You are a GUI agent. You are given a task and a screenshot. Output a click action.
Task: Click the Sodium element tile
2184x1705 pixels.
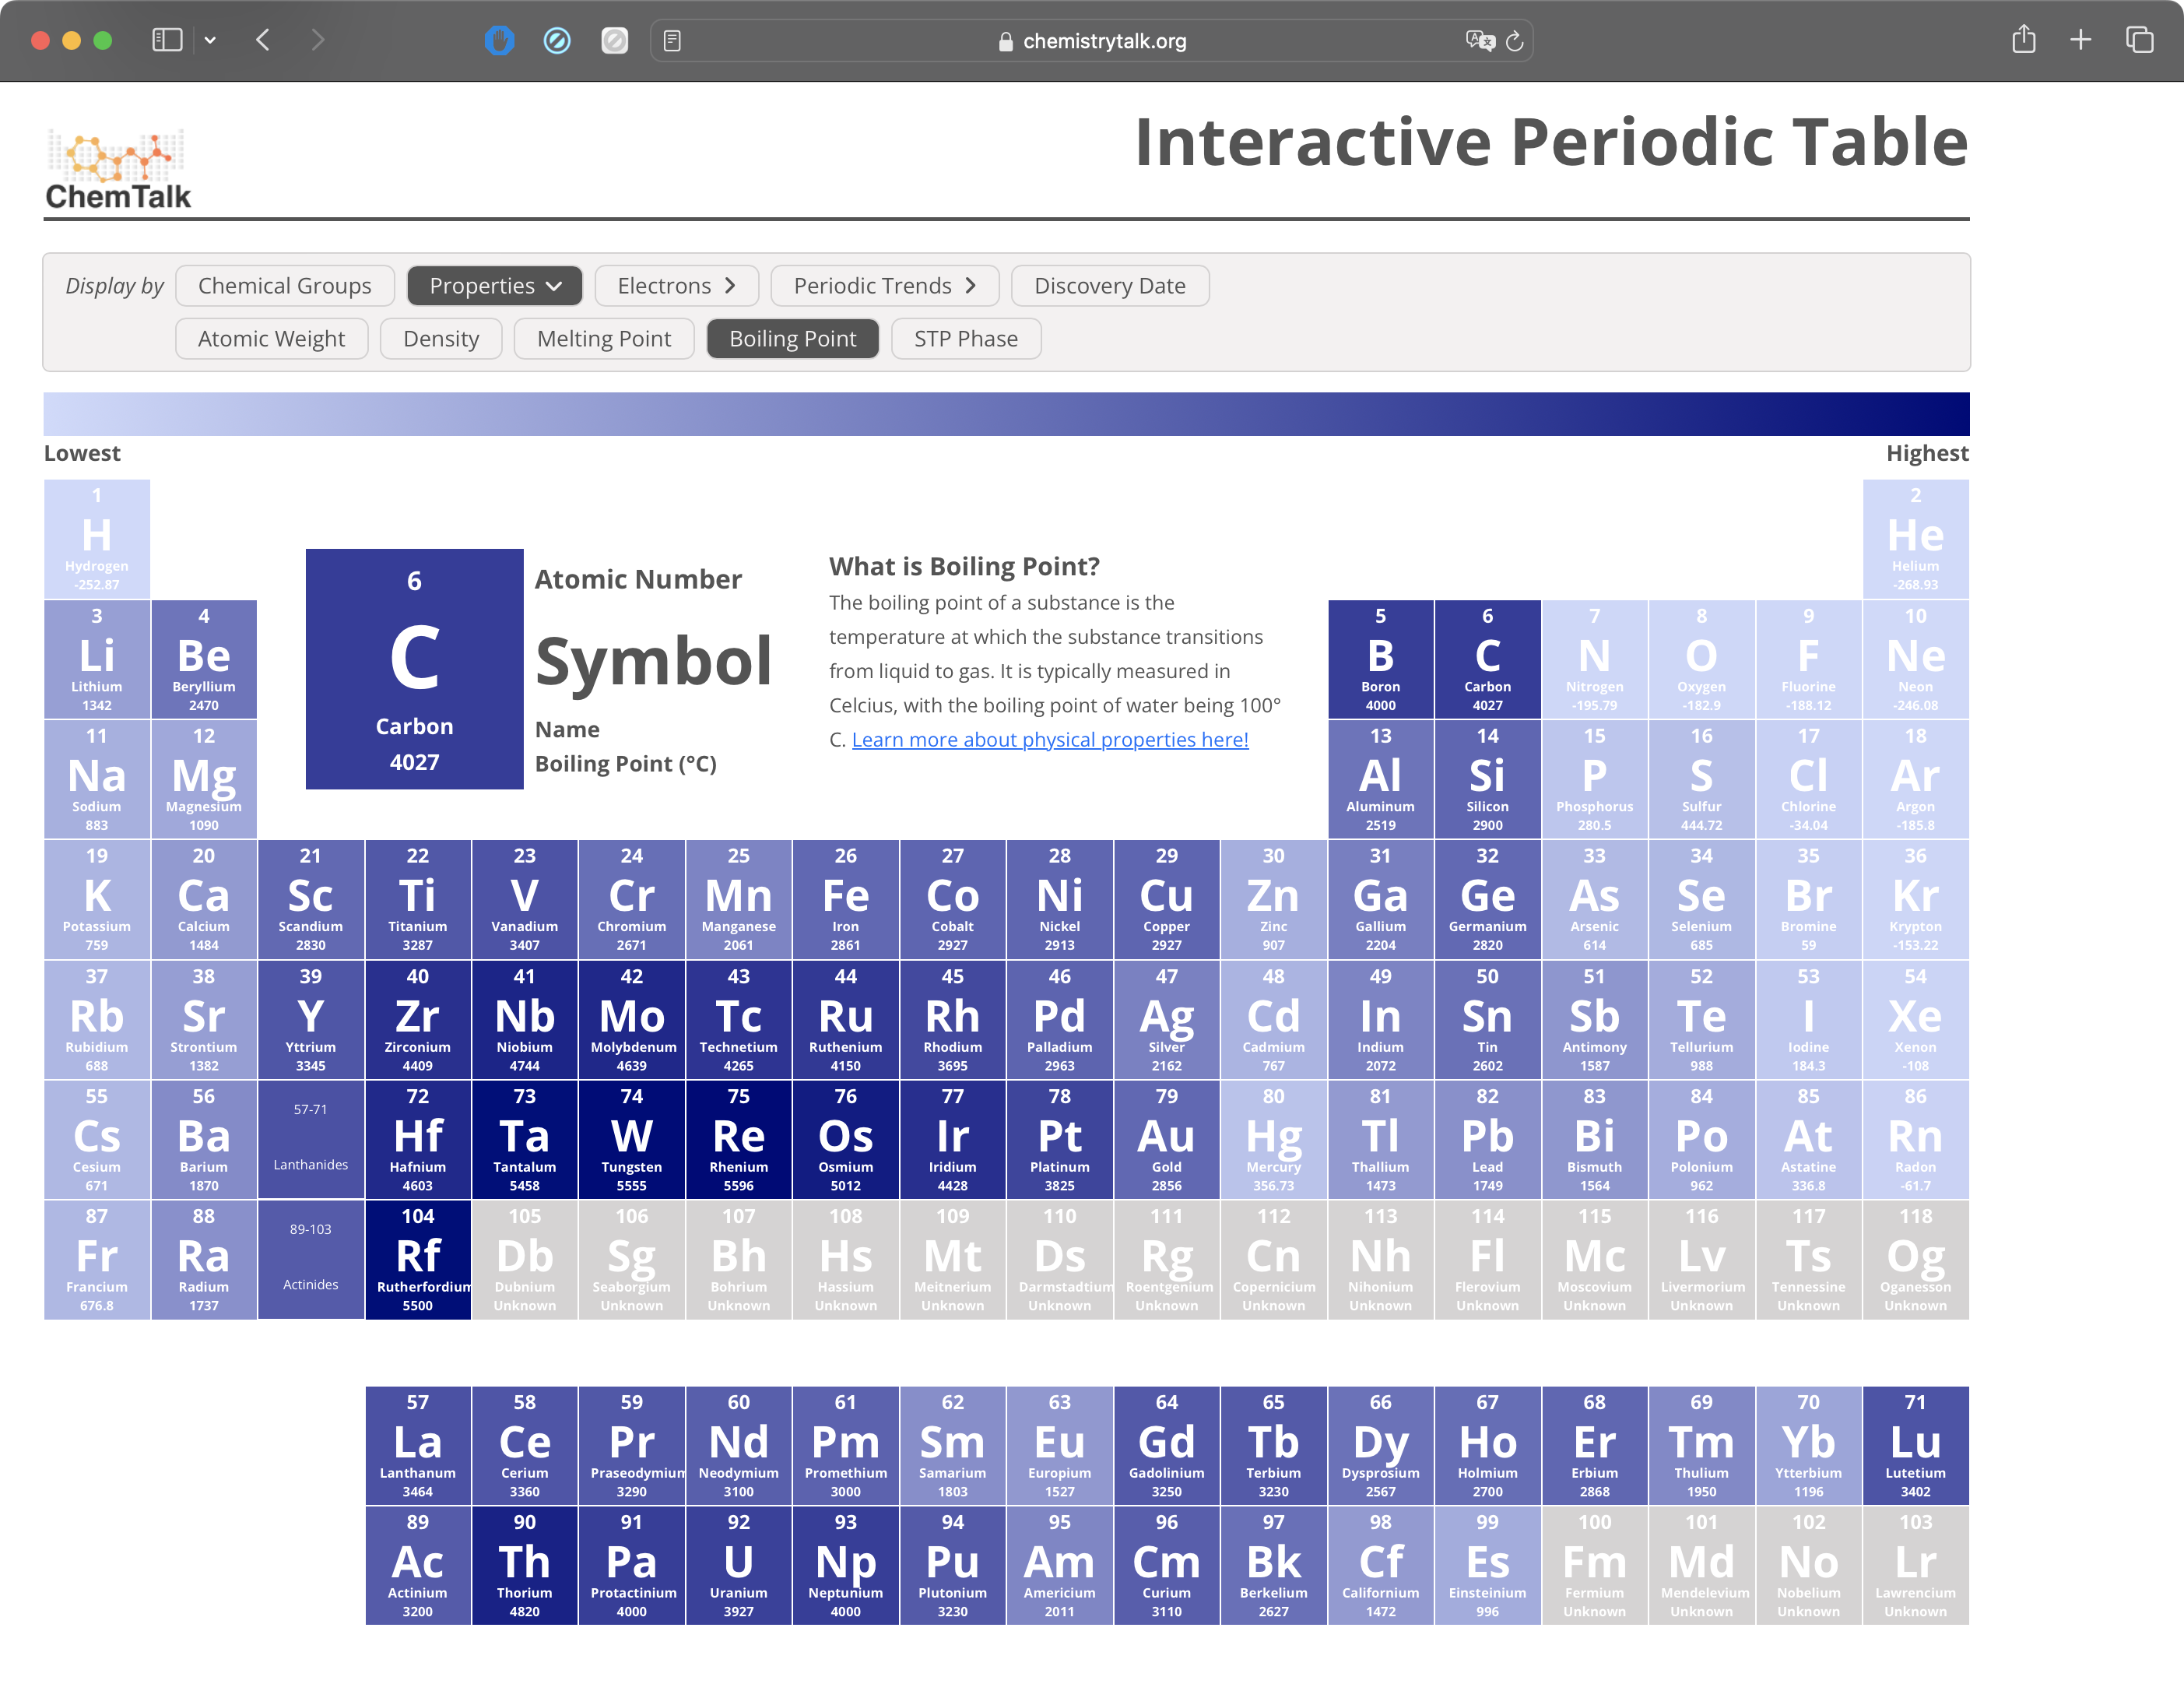(97, 779)
